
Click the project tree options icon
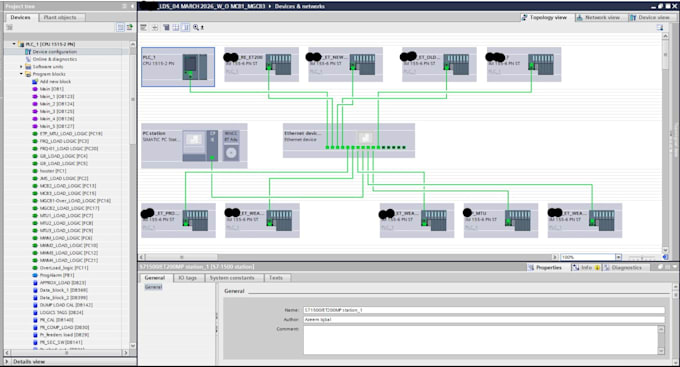(x=124, y=6)
